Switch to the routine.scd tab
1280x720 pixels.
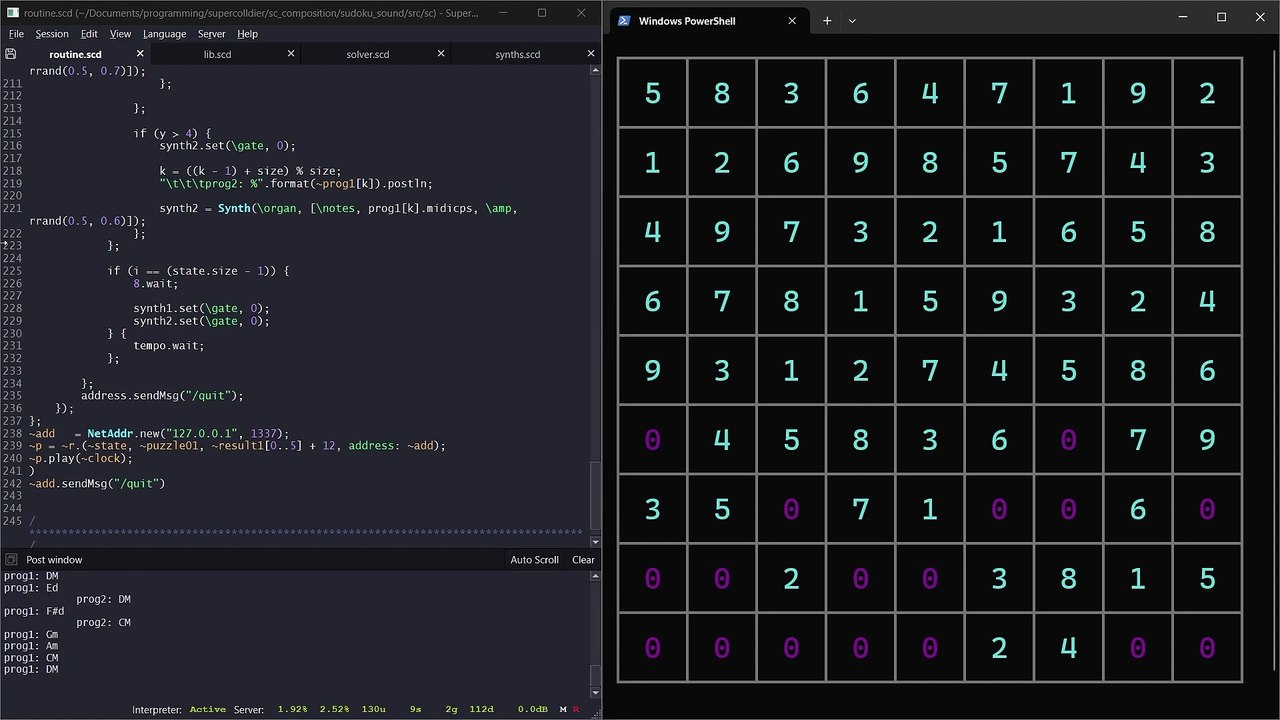[75, 54]
